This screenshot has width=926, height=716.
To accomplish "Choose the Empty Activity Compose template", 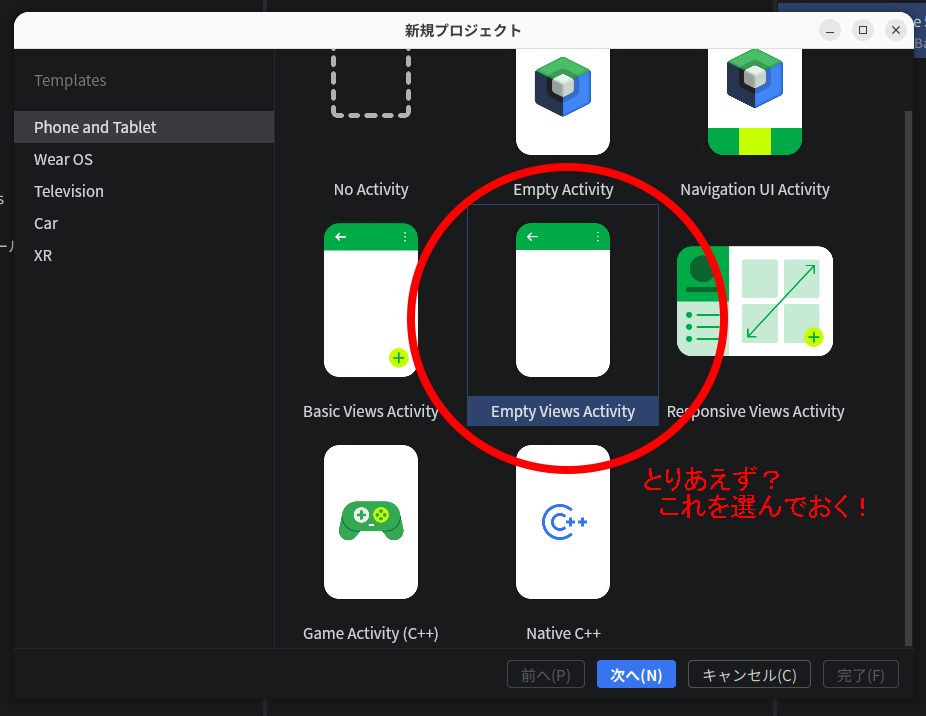I will coord(563,100).
